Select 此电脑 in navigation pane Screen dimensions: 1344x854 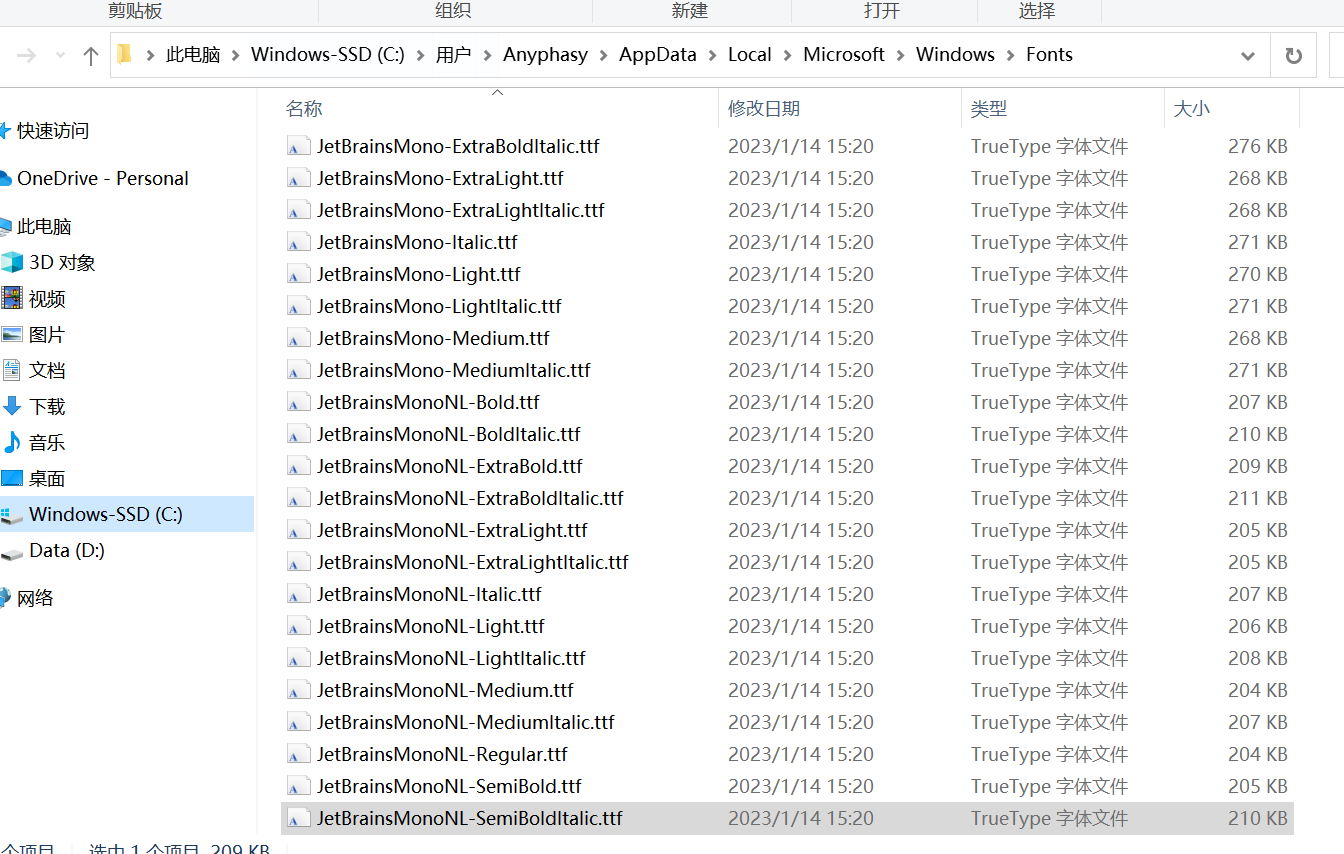[x=44, y=227]
